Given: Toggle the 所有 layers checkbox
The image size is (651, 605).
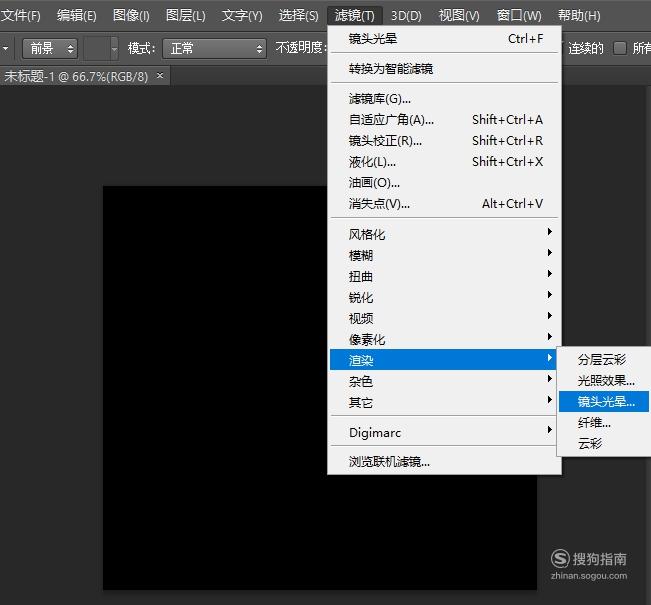Looking at the screenshot, I should (x=619, y=48).
